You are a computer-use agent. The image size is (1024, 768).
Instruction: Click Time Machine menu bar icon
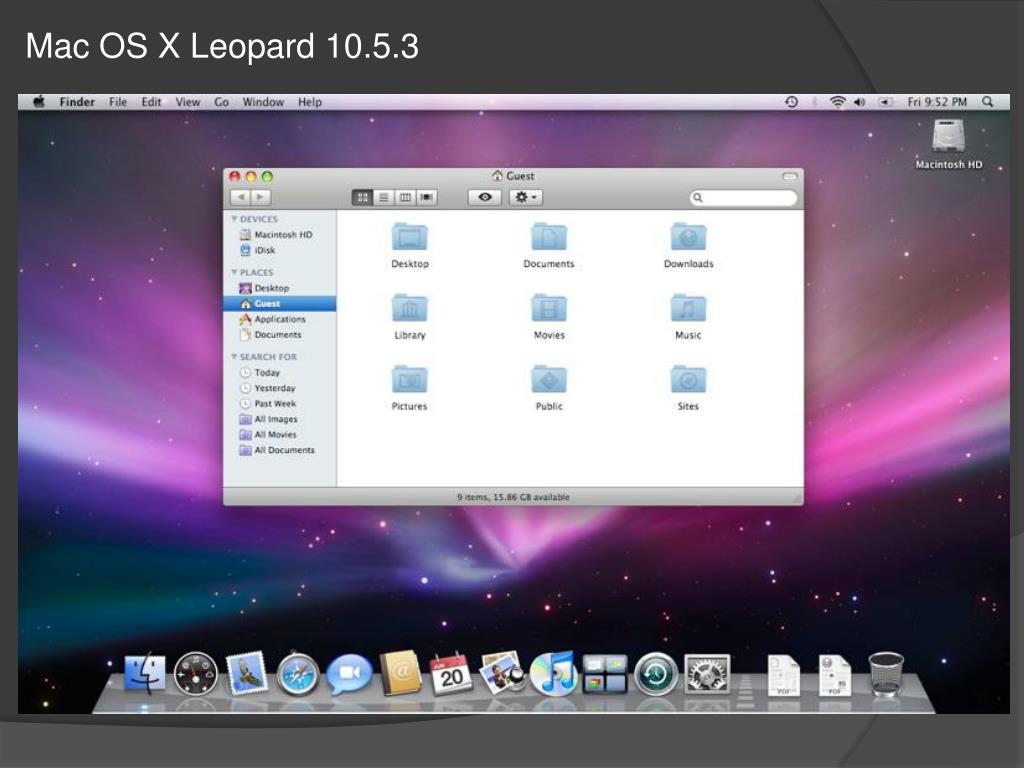pyautogui.click(x=792, y=102)
